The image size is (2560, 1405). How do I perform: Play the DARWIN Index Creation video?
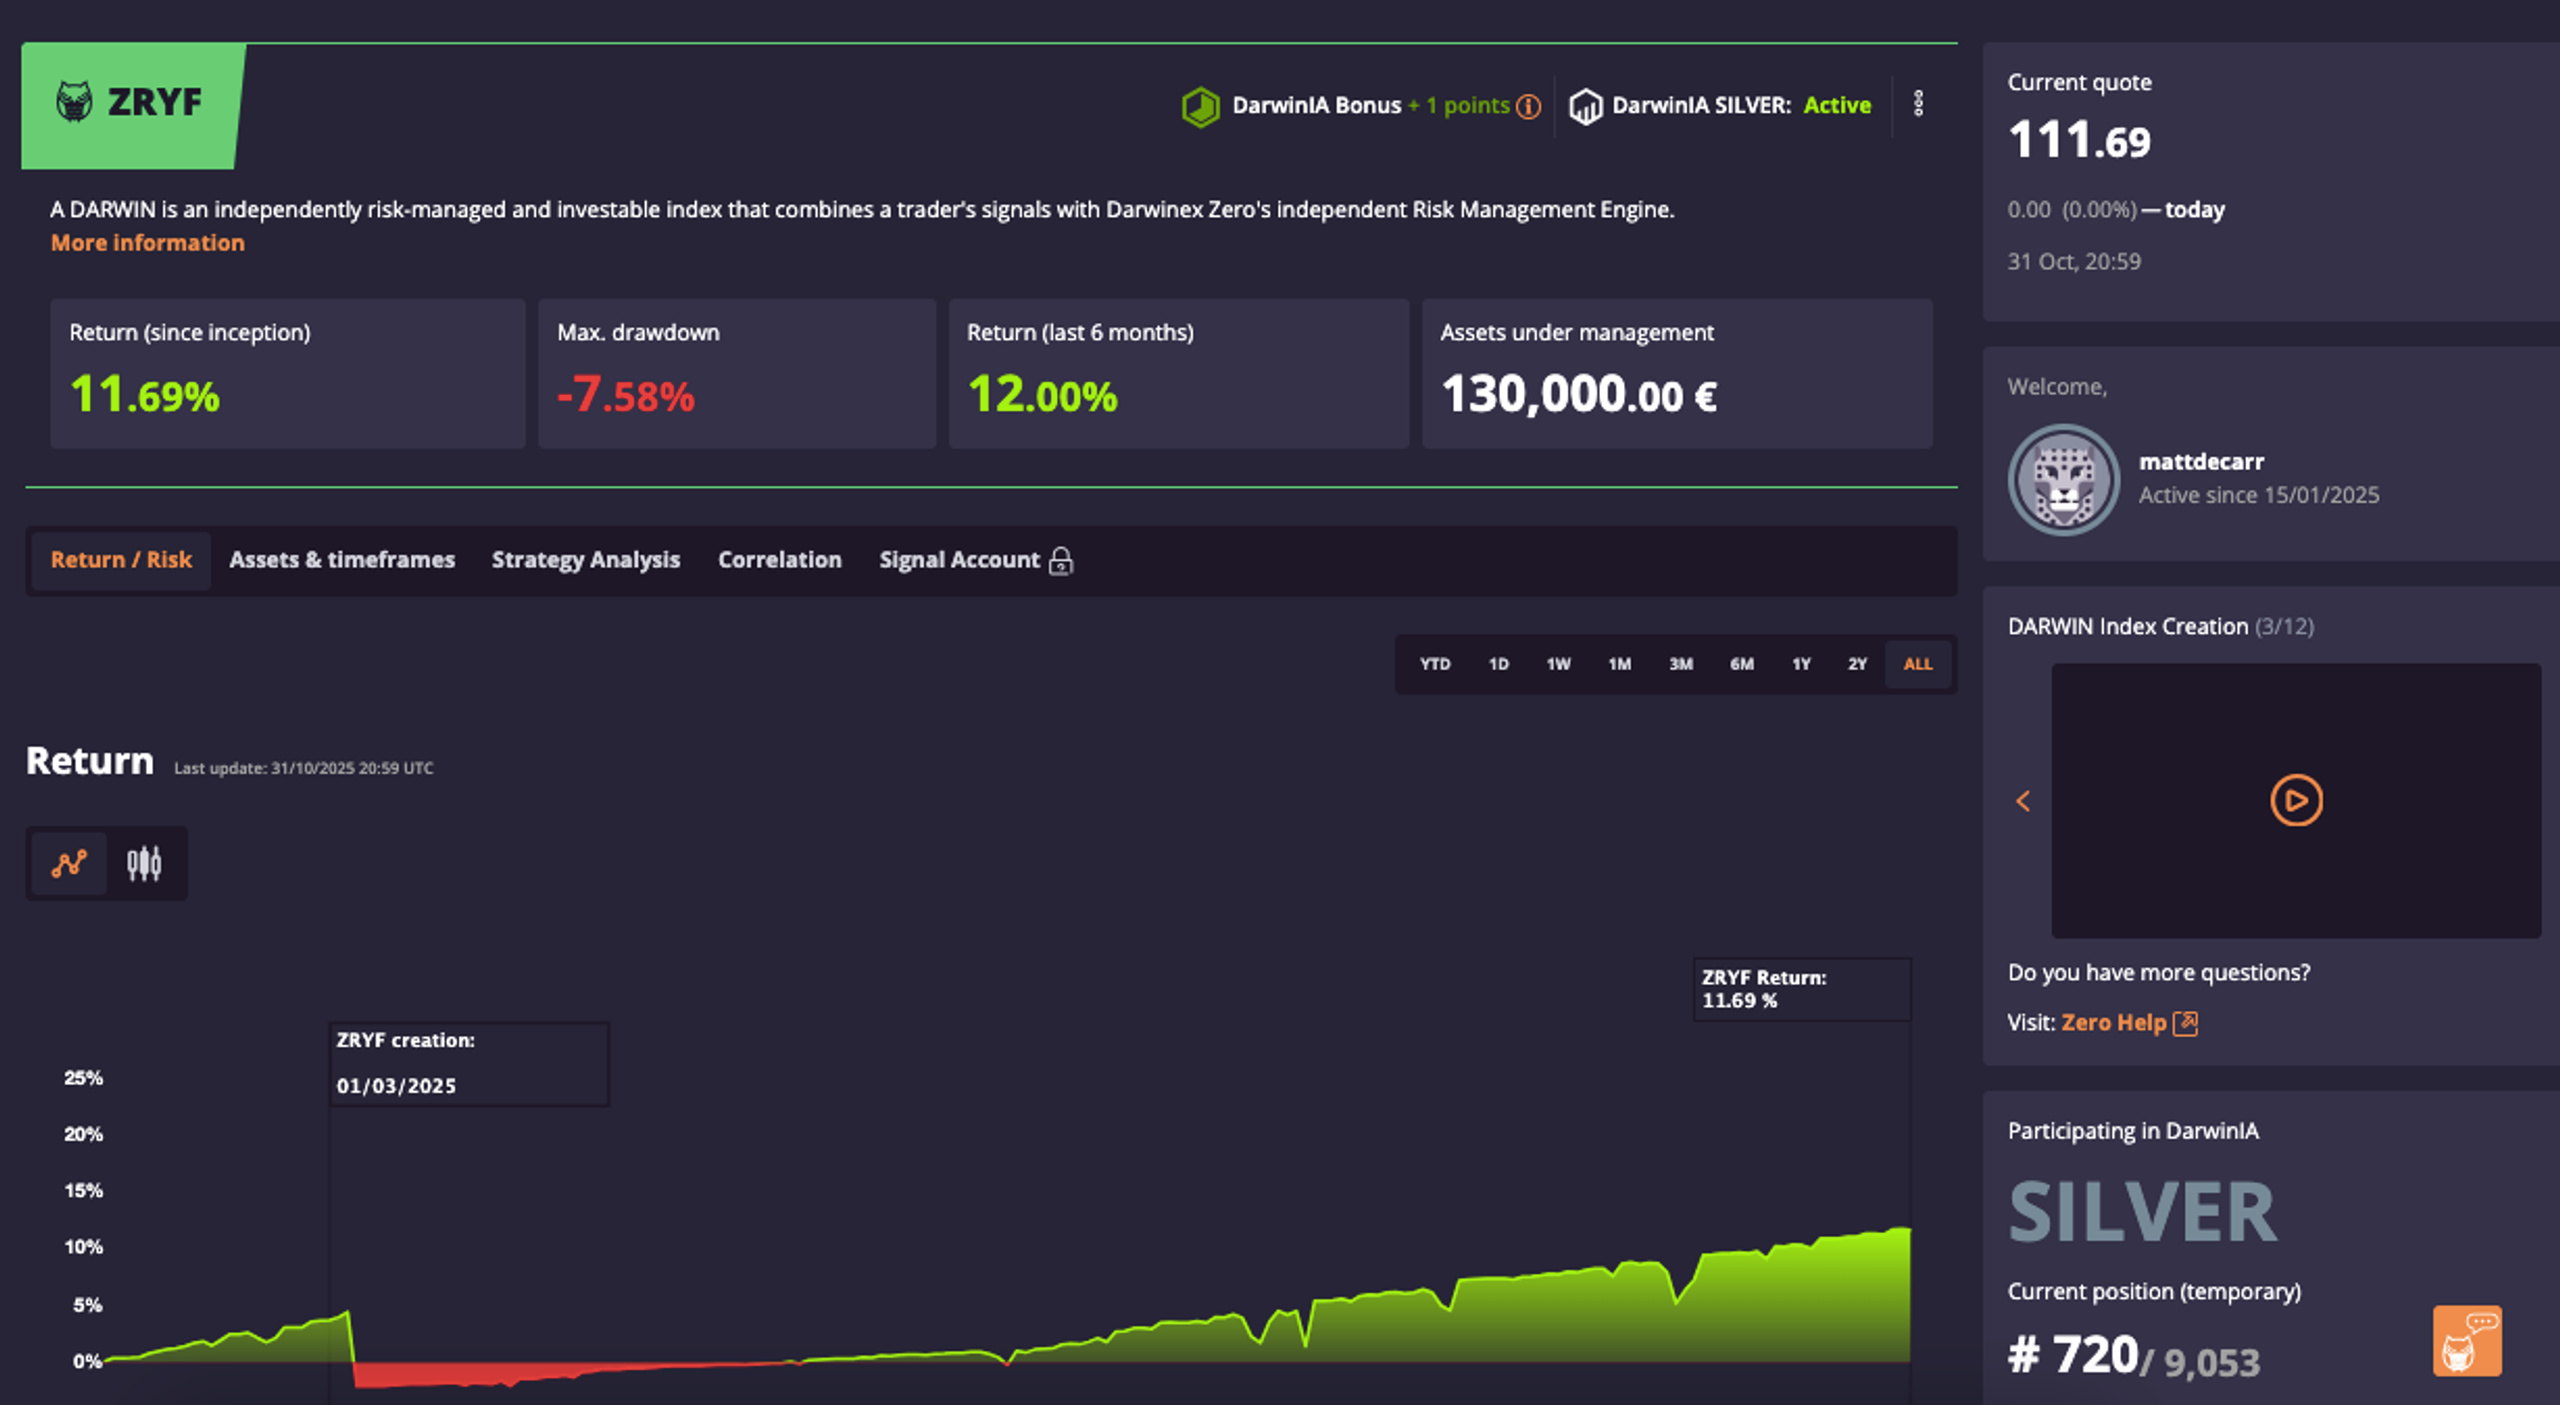(2296, 800)
